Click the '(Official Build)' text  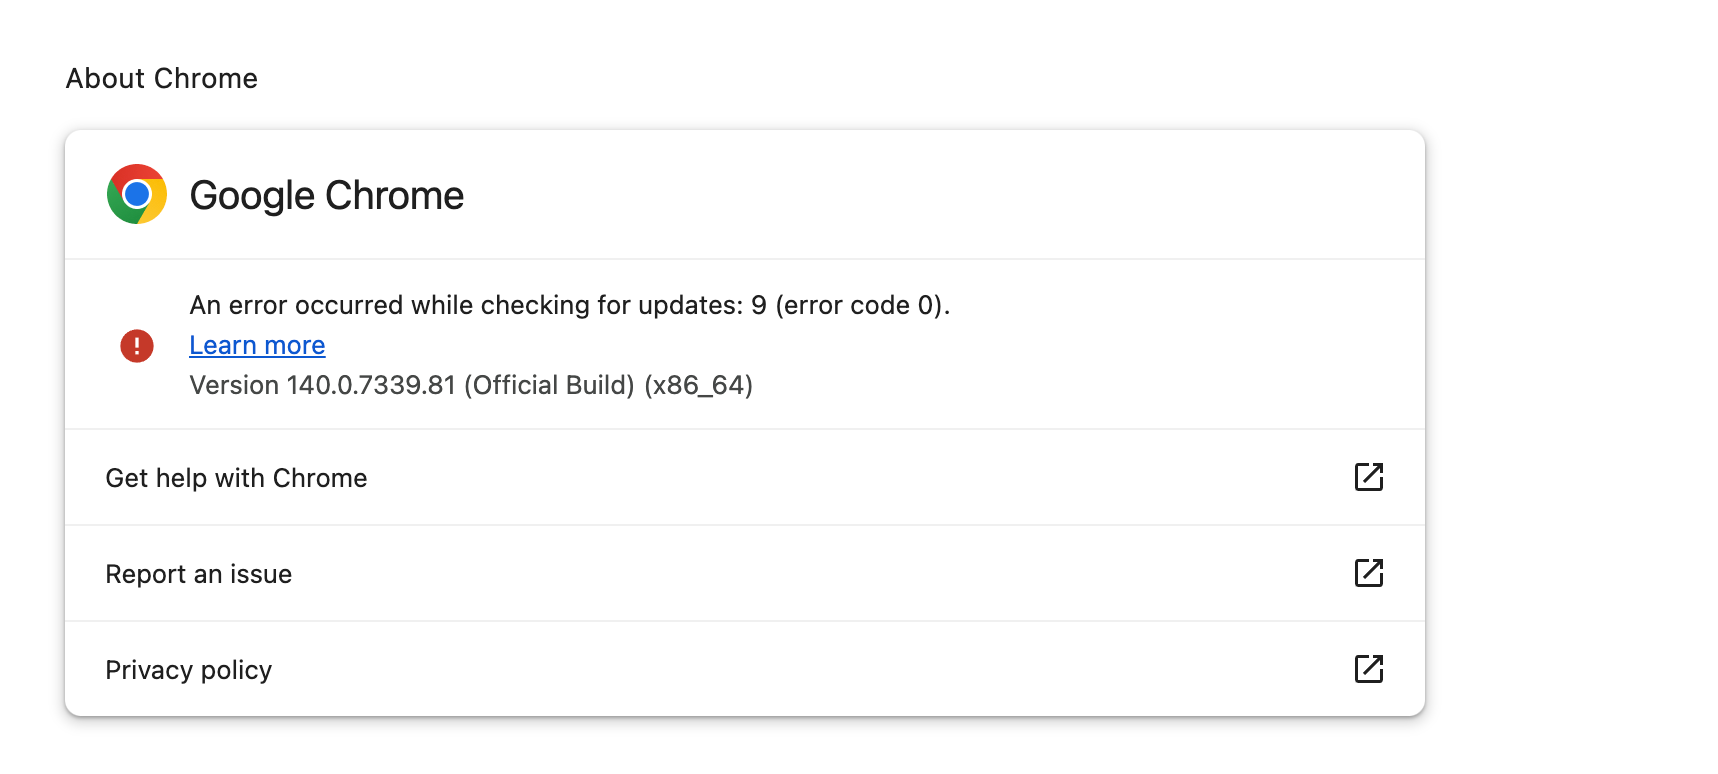point(549,385)
